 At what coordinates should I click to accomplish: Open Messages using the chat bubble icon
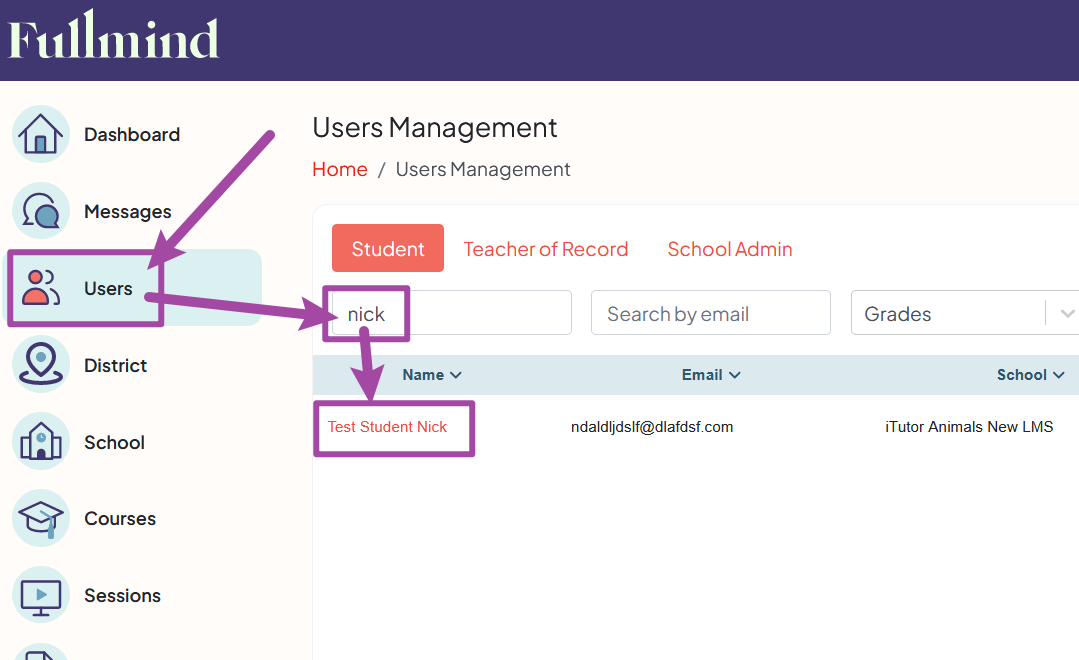click(40, 210)
